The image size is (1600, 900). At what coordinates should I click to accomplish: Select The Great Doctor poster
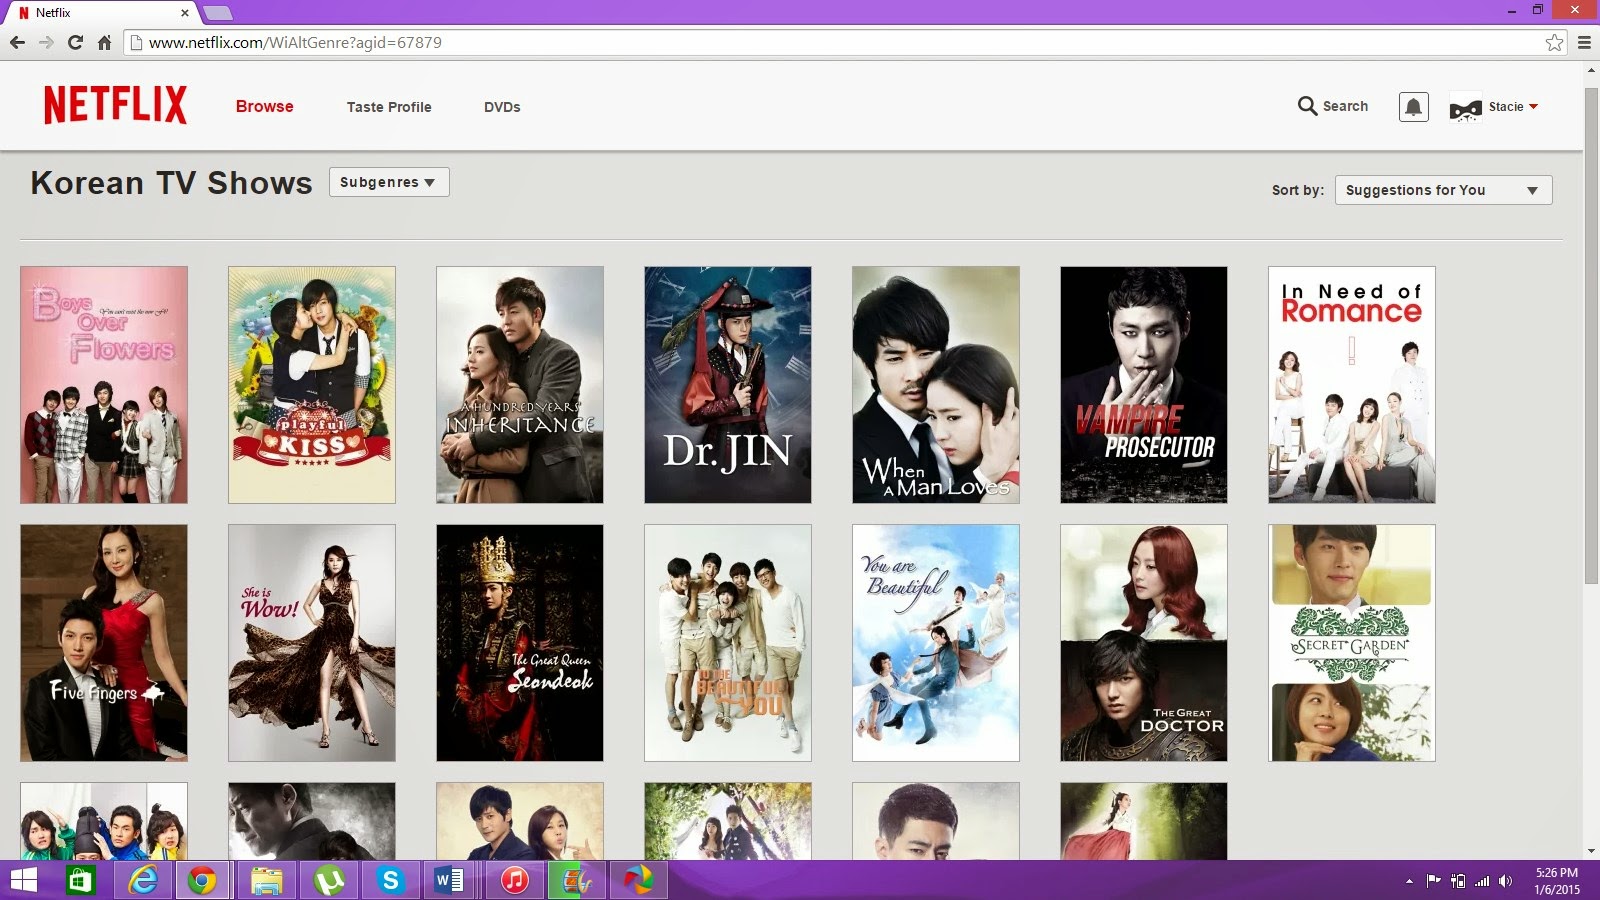tap(1144, 643)
